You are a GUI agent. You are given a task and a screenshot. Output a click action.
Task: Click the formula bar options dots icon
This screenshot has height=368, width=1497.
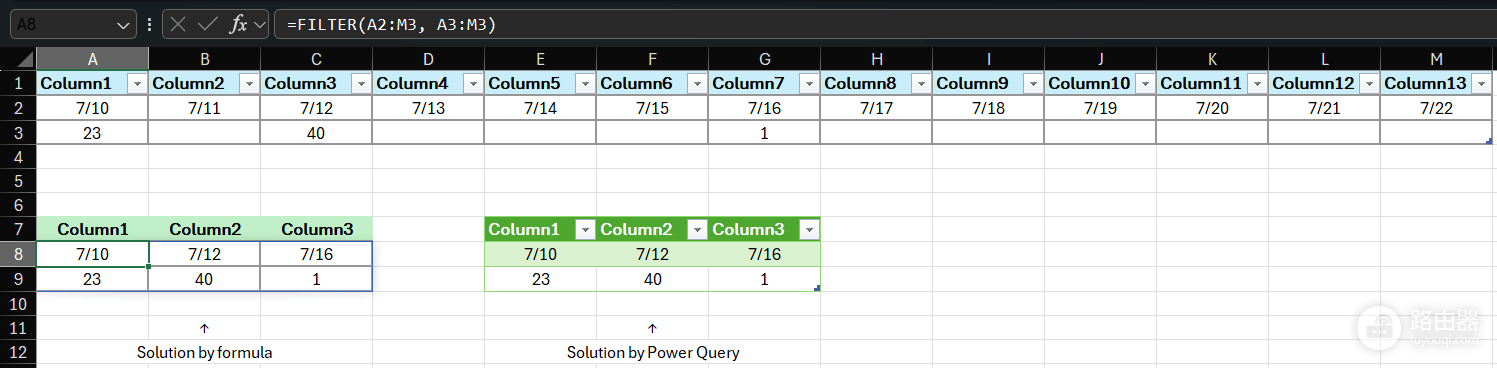[x=150, y=25]
